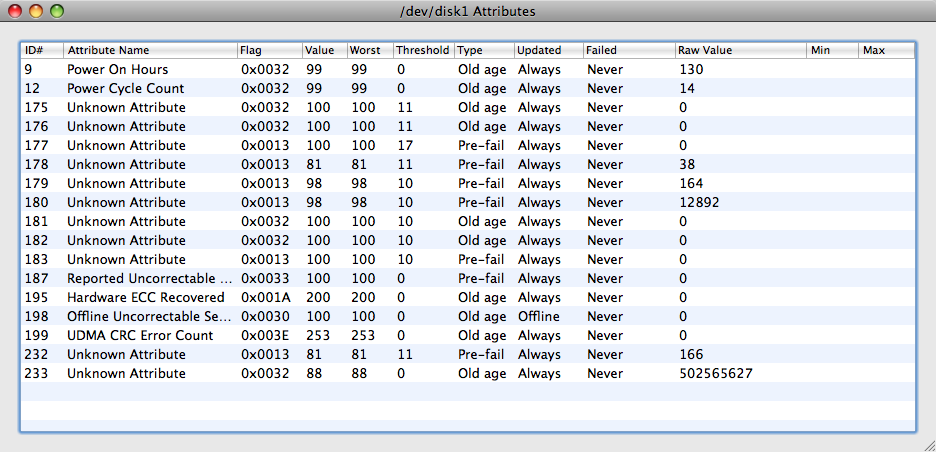The image size is (936, 452).
Task: Click raw value 14 for Power Cycle Count
Action: click(687, 88)
